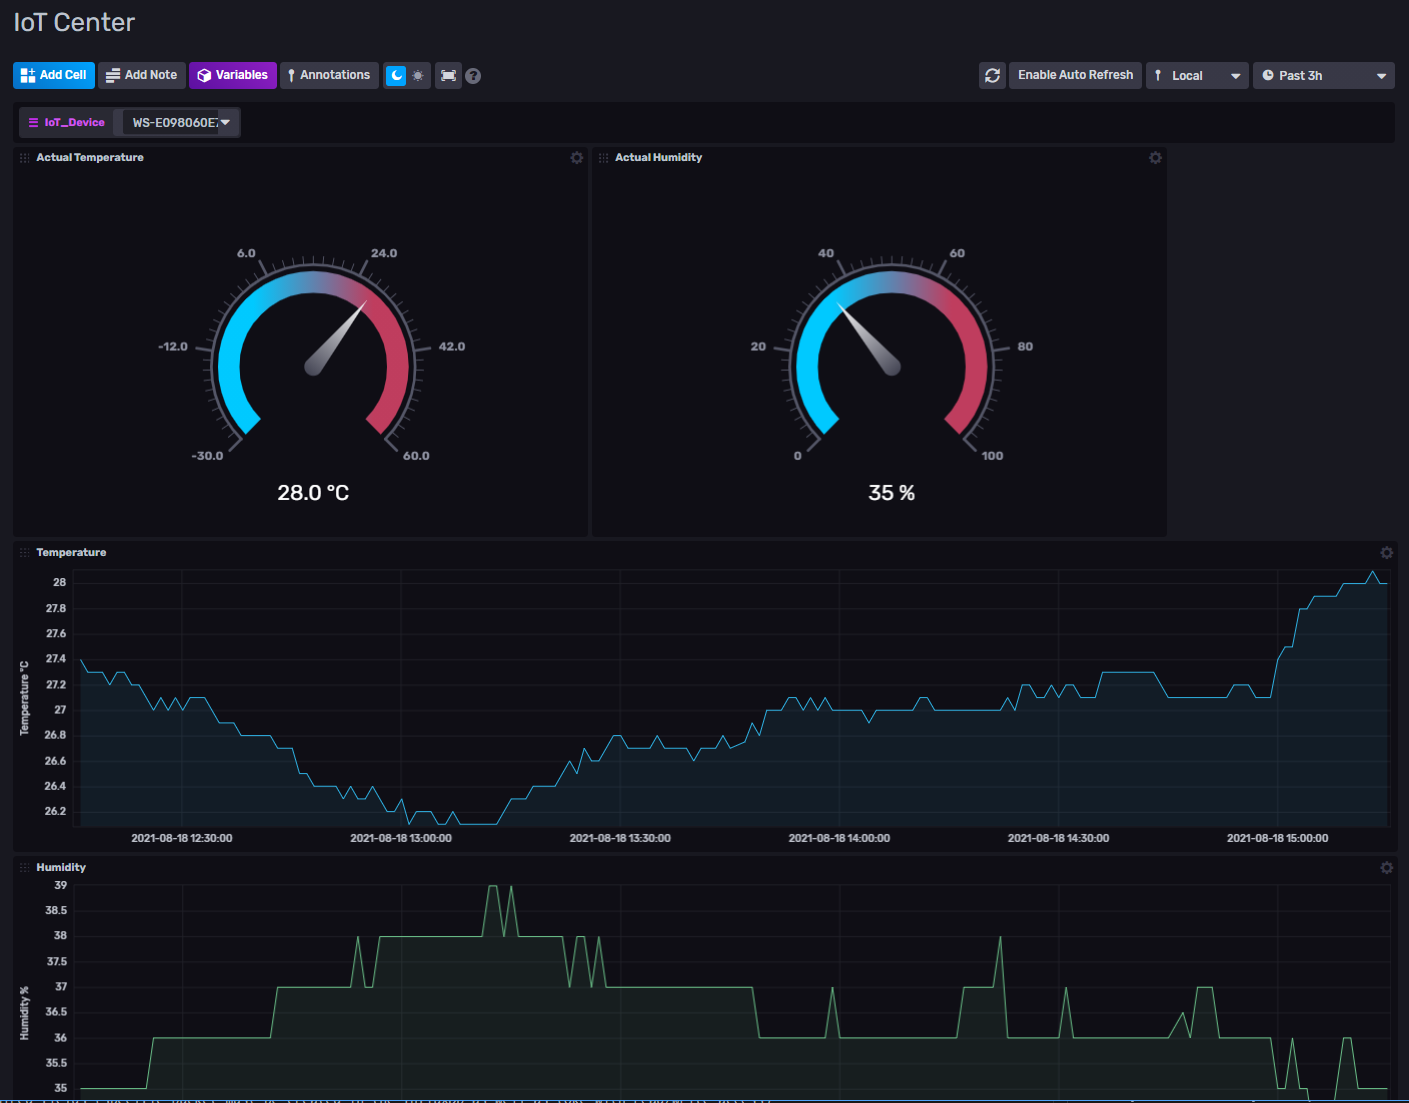Click the 2021-08-18 13:00:00 axis label
This screenshot has height=1103, width=1409.
pyautogui.click(x=401, y=838)
